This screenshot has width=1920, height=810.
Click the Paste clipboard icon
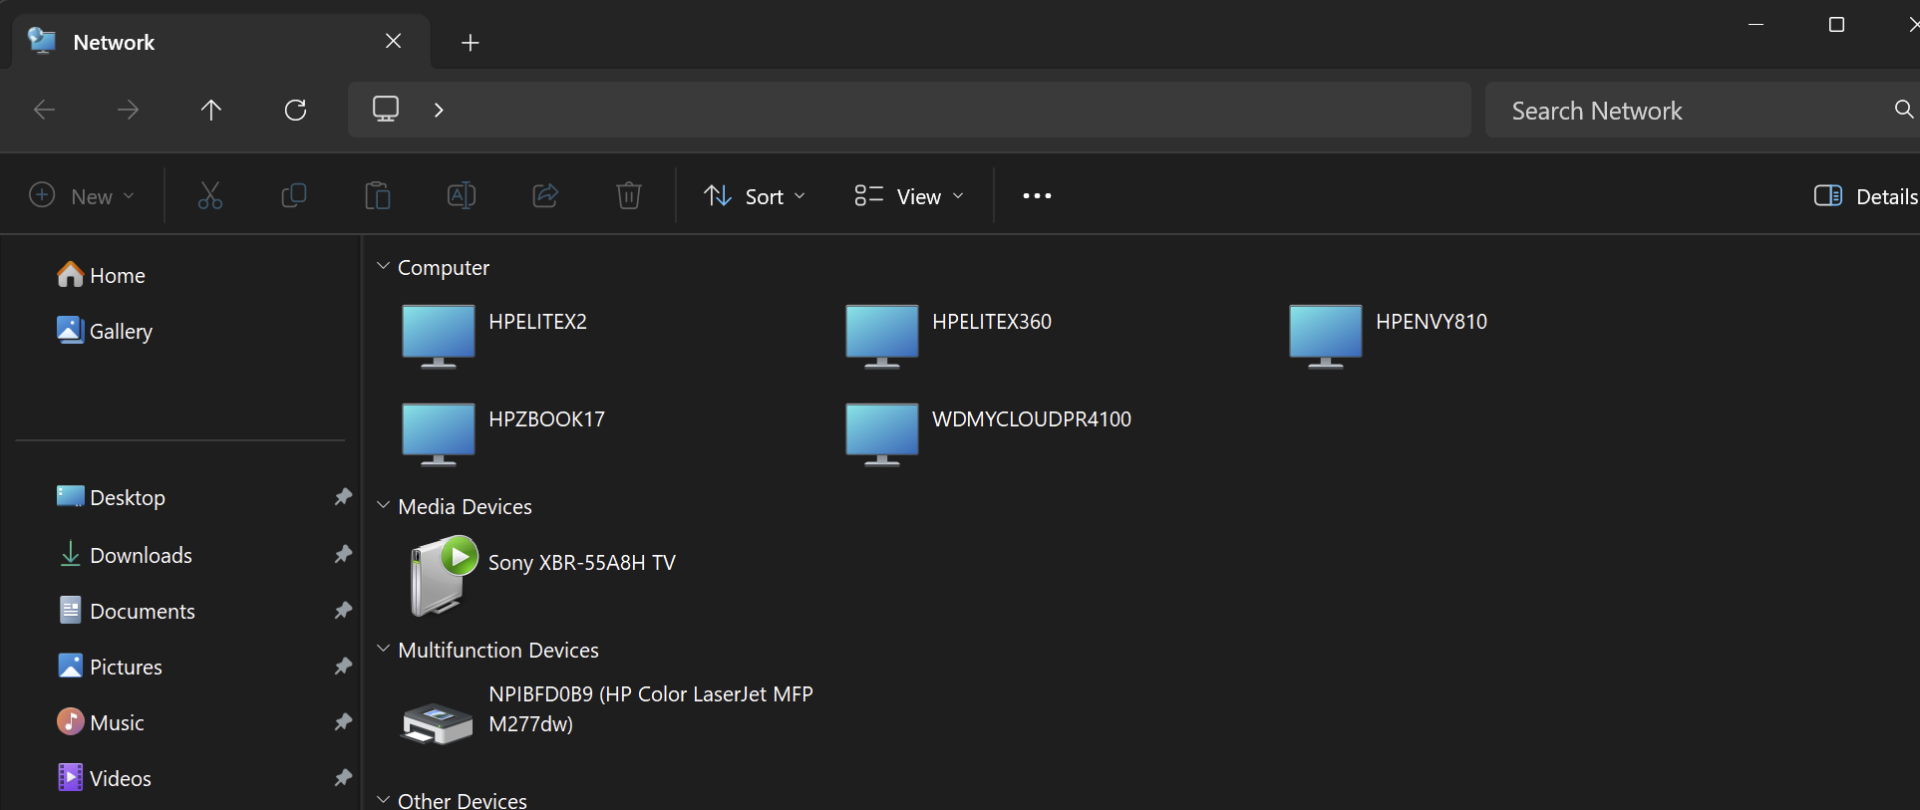tap(378, 196)
